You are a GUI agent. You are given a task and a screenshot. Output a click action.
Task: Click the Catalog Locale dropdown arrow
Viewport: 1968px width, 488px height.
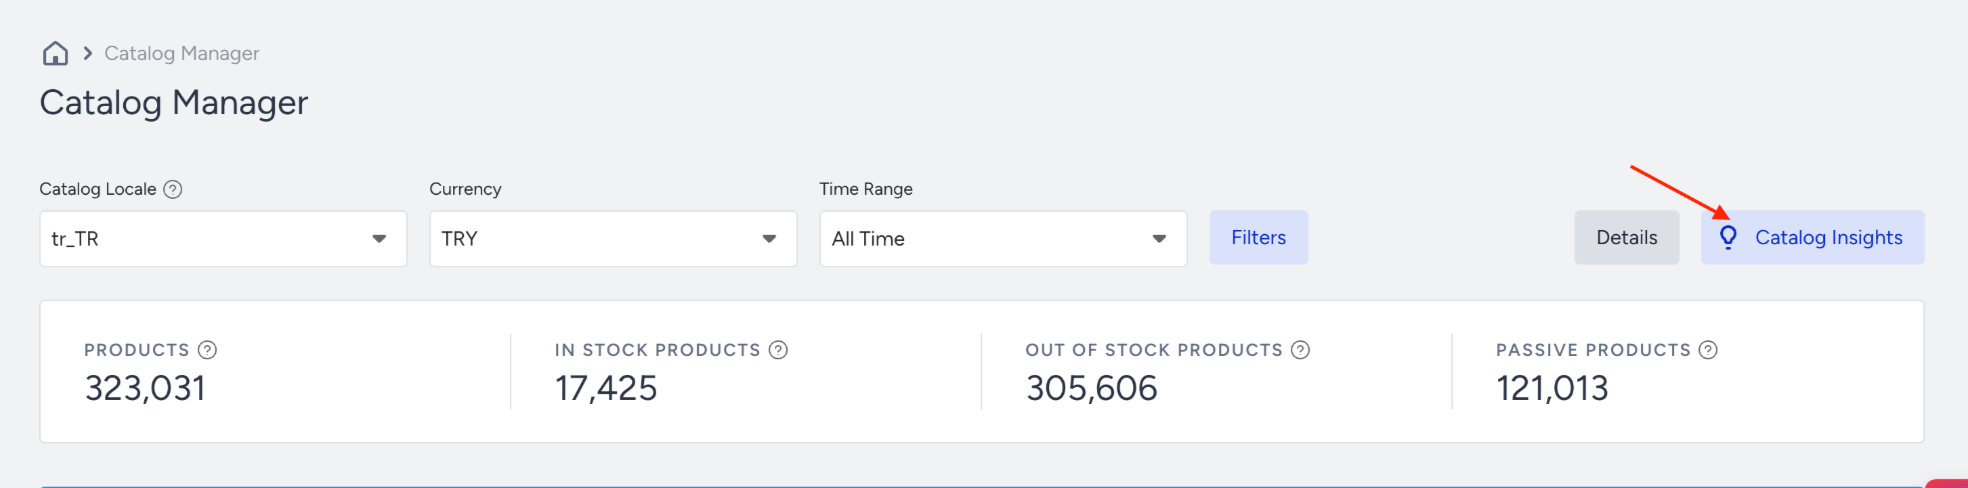click(x=379, y=239)
